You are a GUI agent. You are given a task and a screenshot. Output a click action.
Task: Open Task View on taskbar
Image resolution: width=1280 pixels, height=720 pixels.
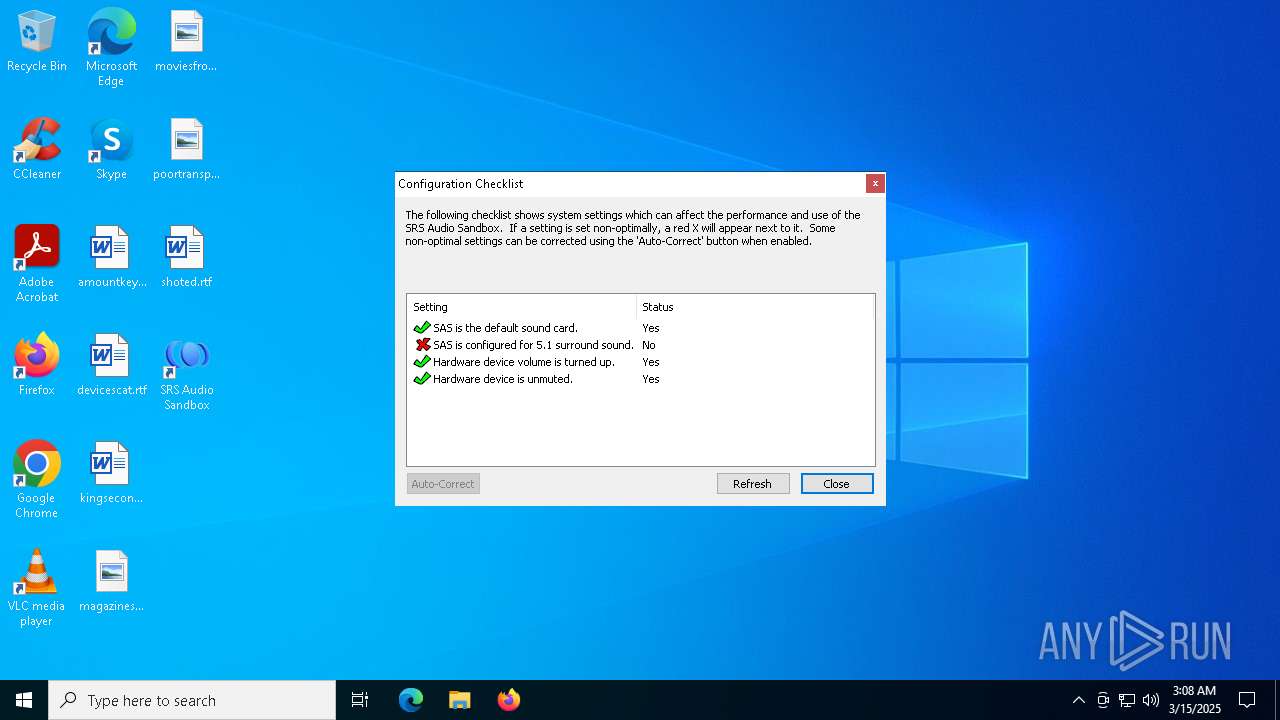(x=360, y=700)
